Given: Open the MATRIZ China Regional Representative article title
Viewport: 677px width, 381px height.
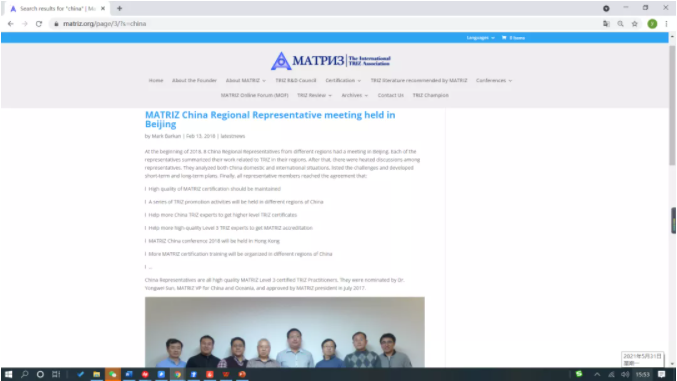Looking at the screenshot, I should pos(270,119).
